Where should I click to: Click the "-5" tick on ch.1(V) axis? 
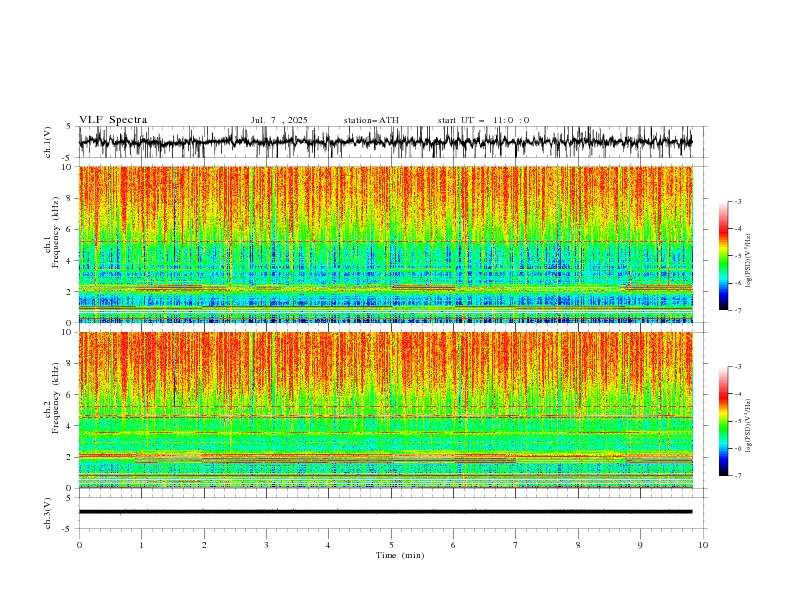(68, 158)
